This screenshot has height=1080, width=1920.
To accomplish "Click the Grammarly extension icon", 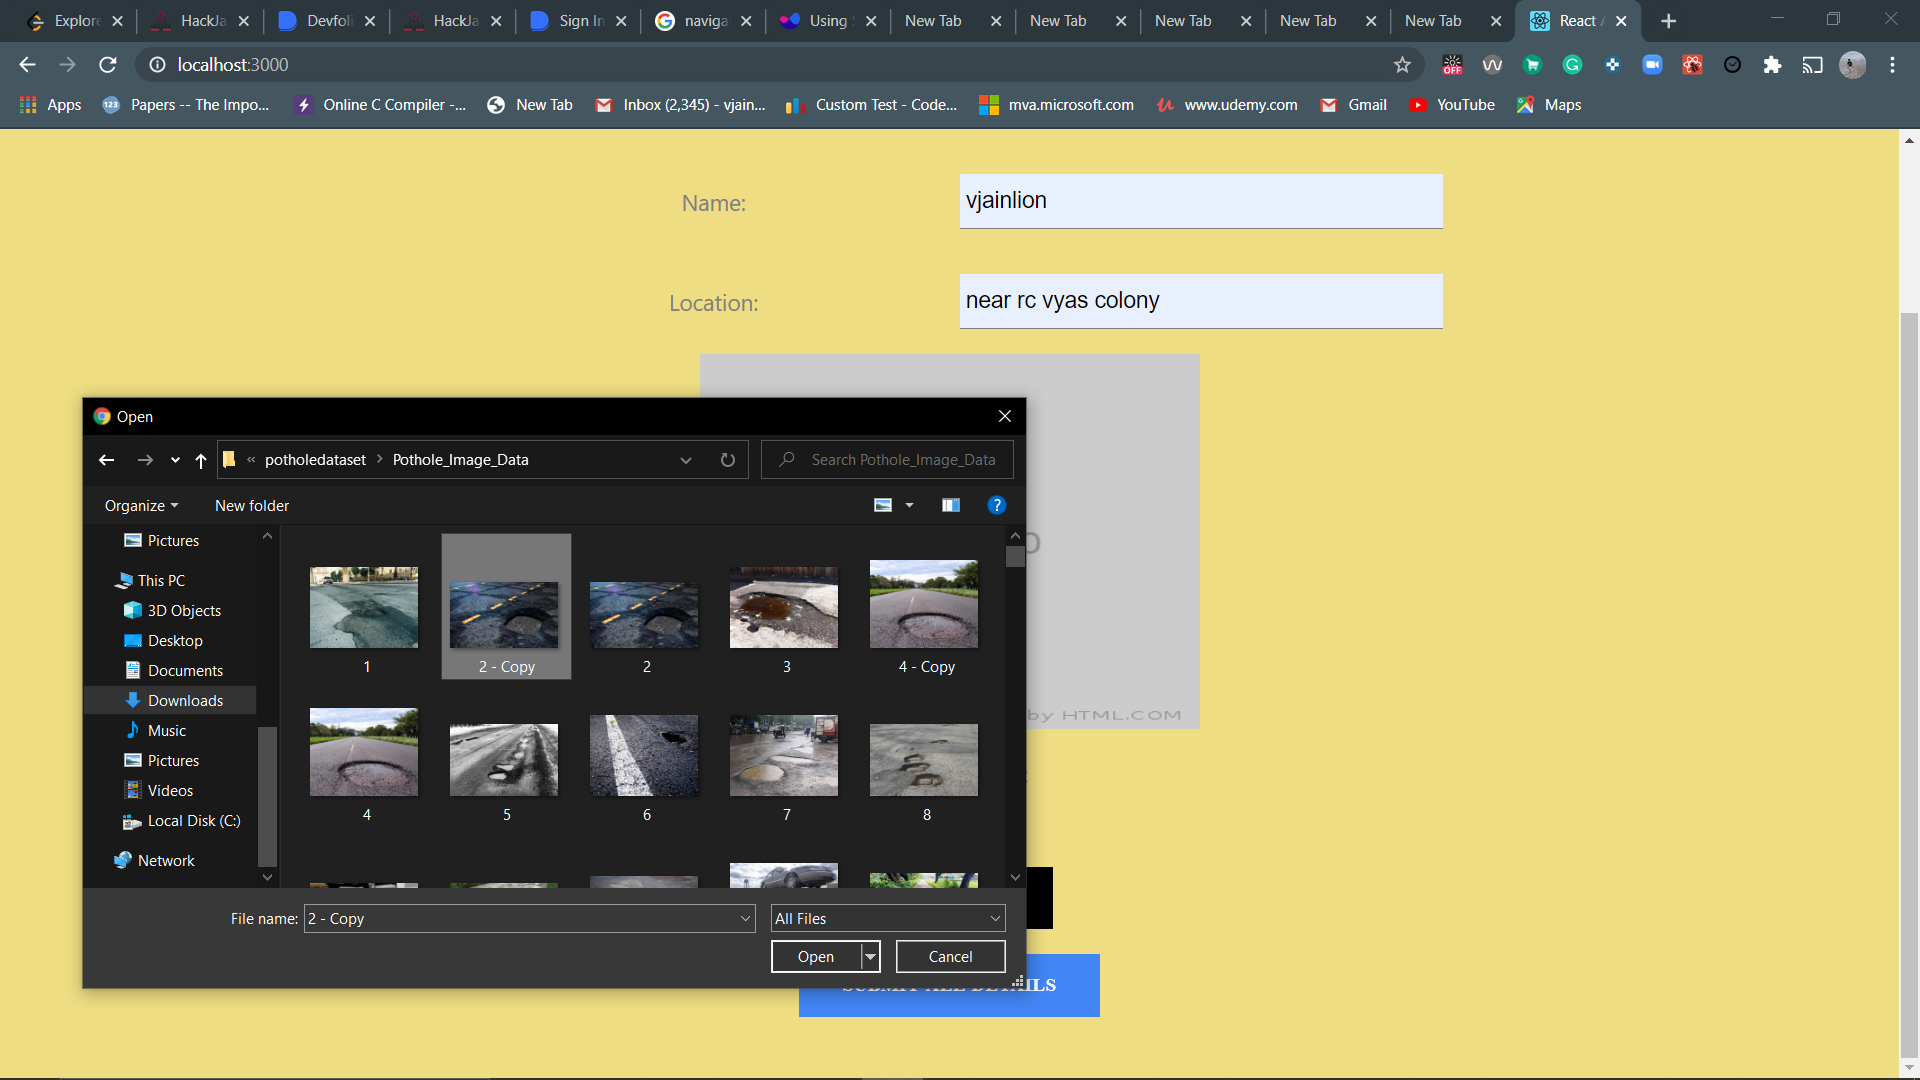I will 1572,65.
